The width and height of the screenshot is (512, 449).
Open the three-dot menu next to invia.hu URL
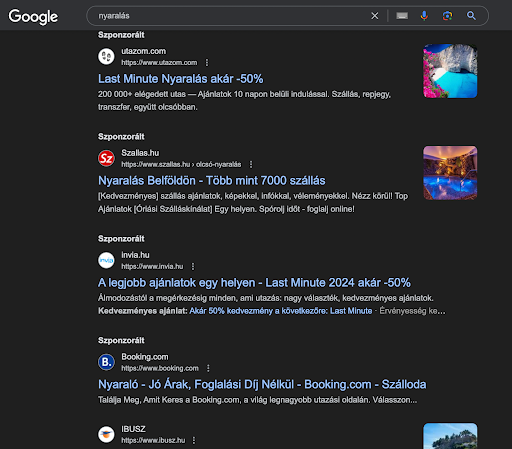pos(193,266)
